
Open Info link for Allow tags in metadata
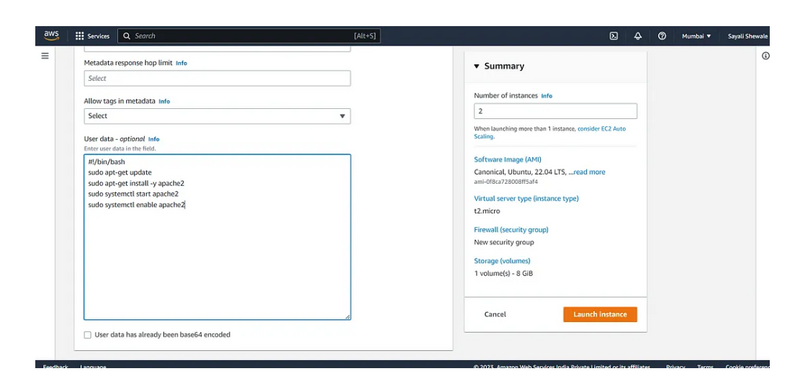click(164, 102)
